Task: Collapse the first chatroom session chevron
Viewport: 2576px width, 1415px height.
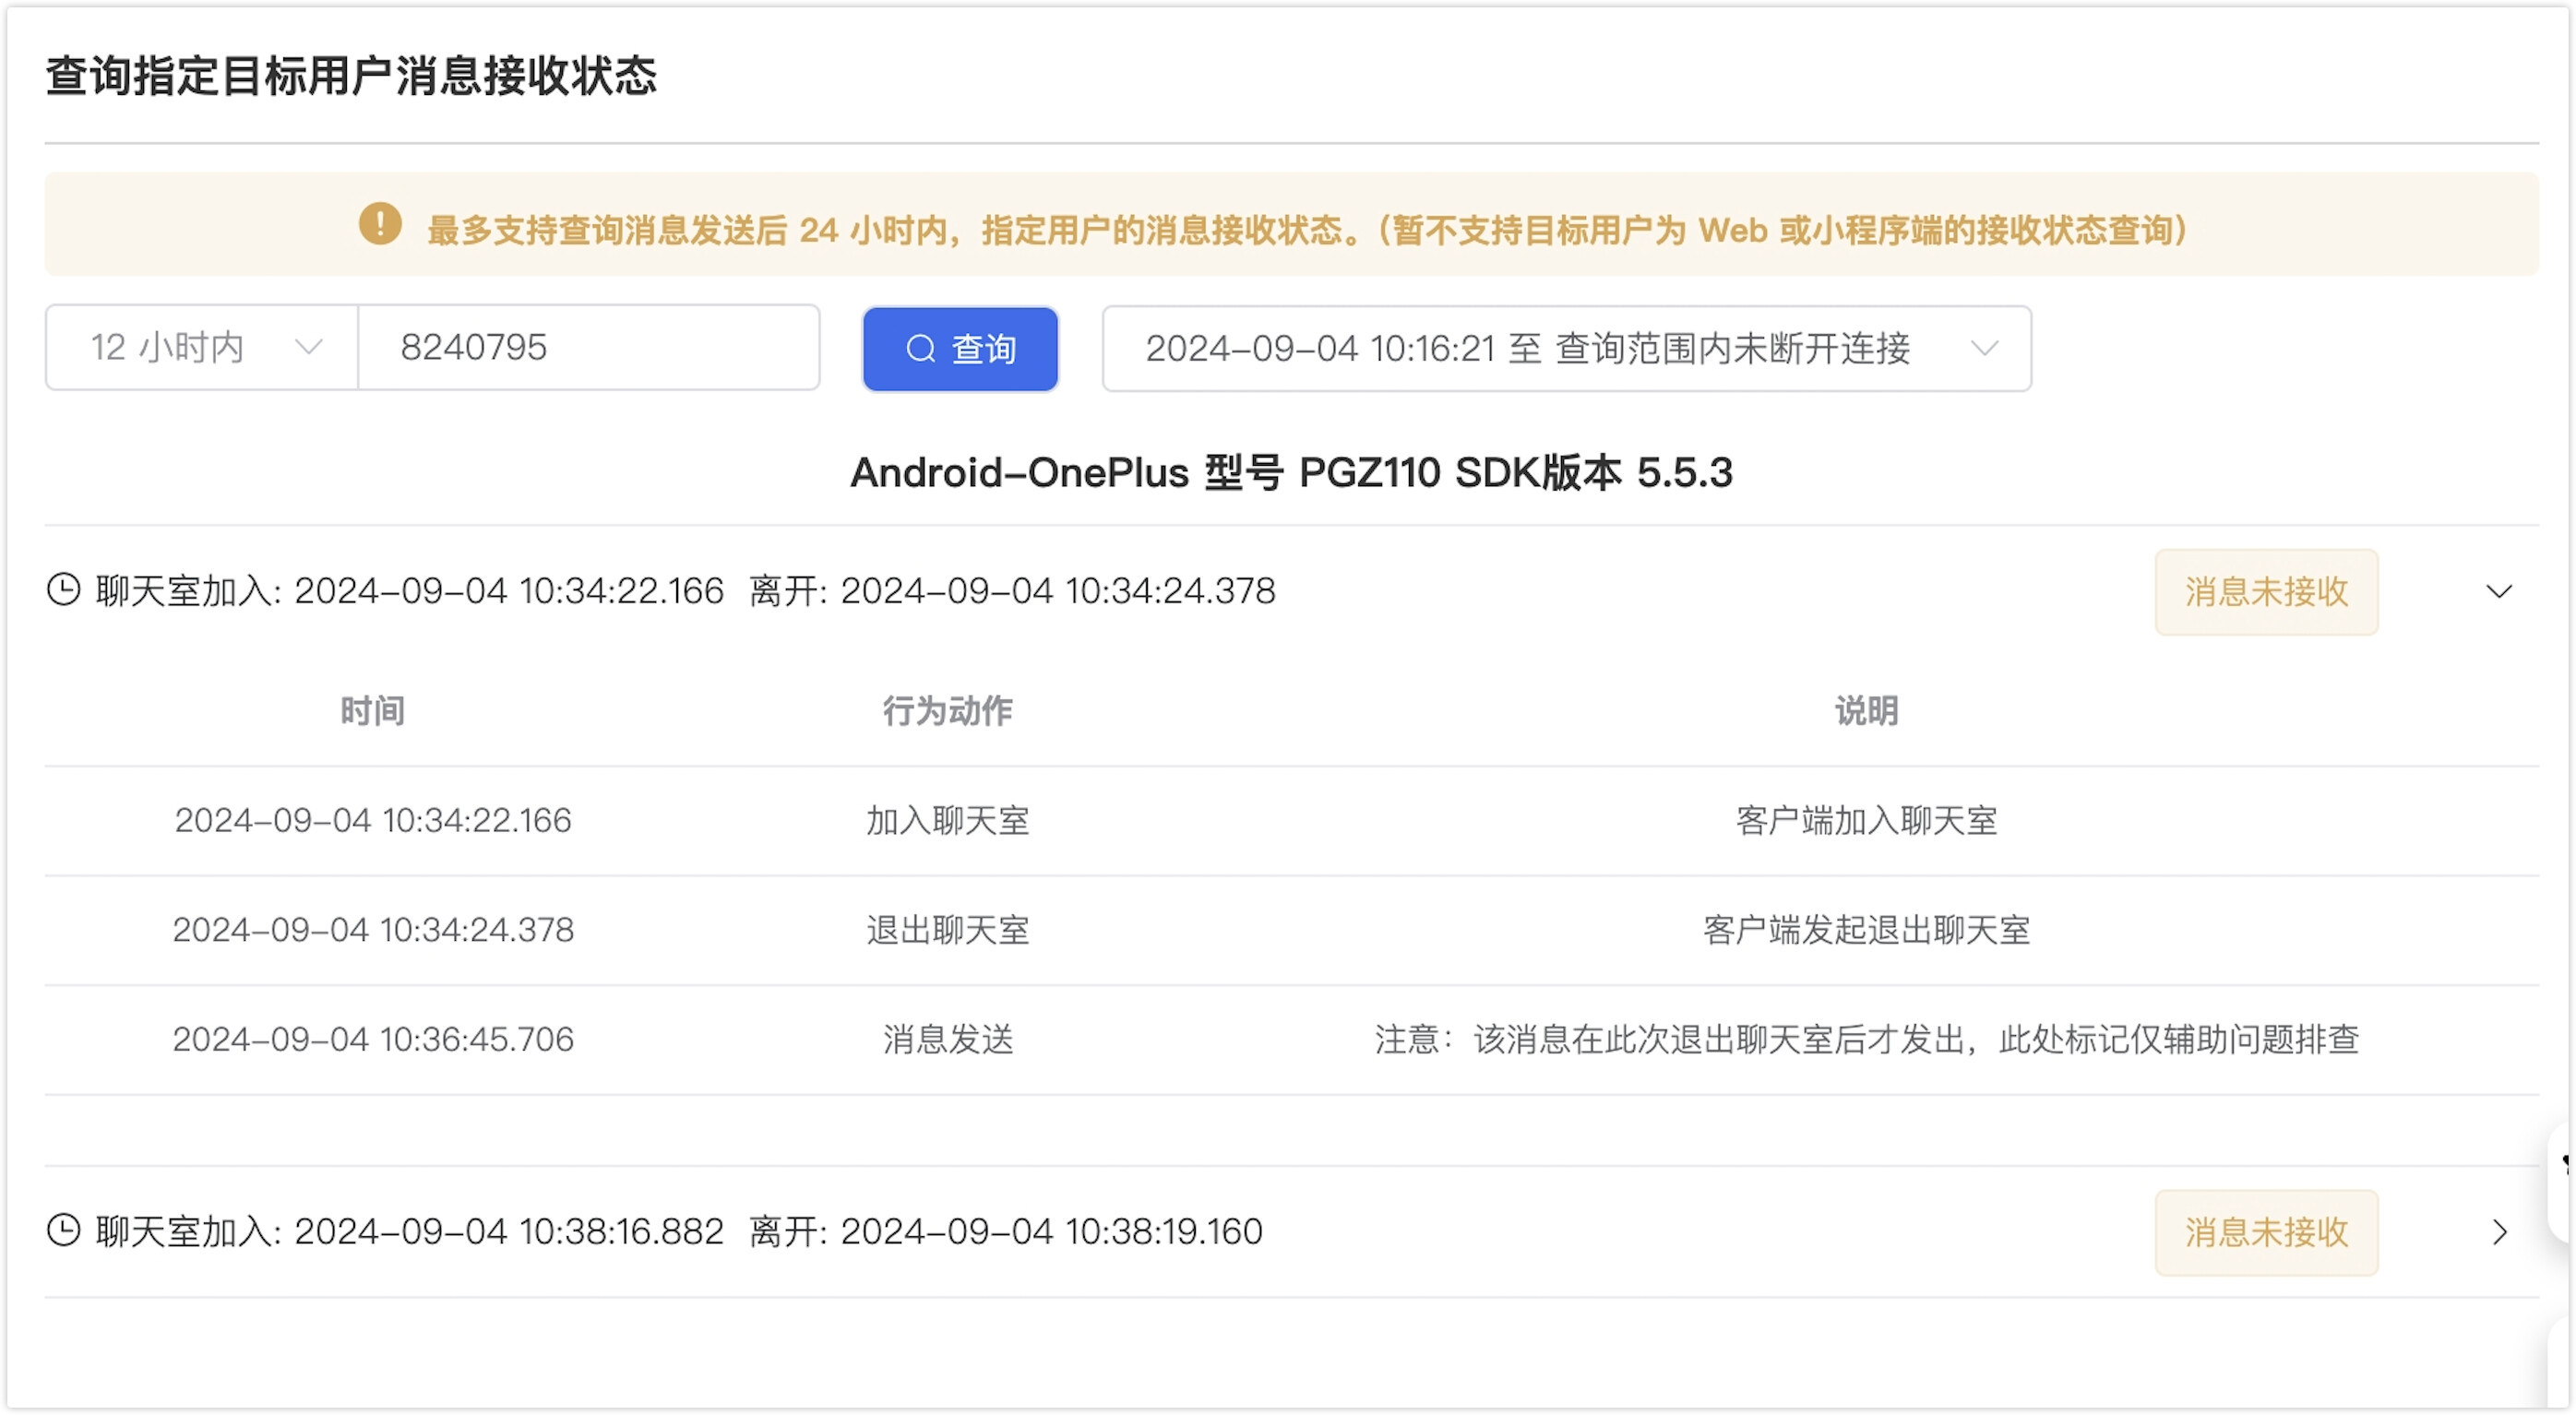Action: click(x=2498, y=591)
